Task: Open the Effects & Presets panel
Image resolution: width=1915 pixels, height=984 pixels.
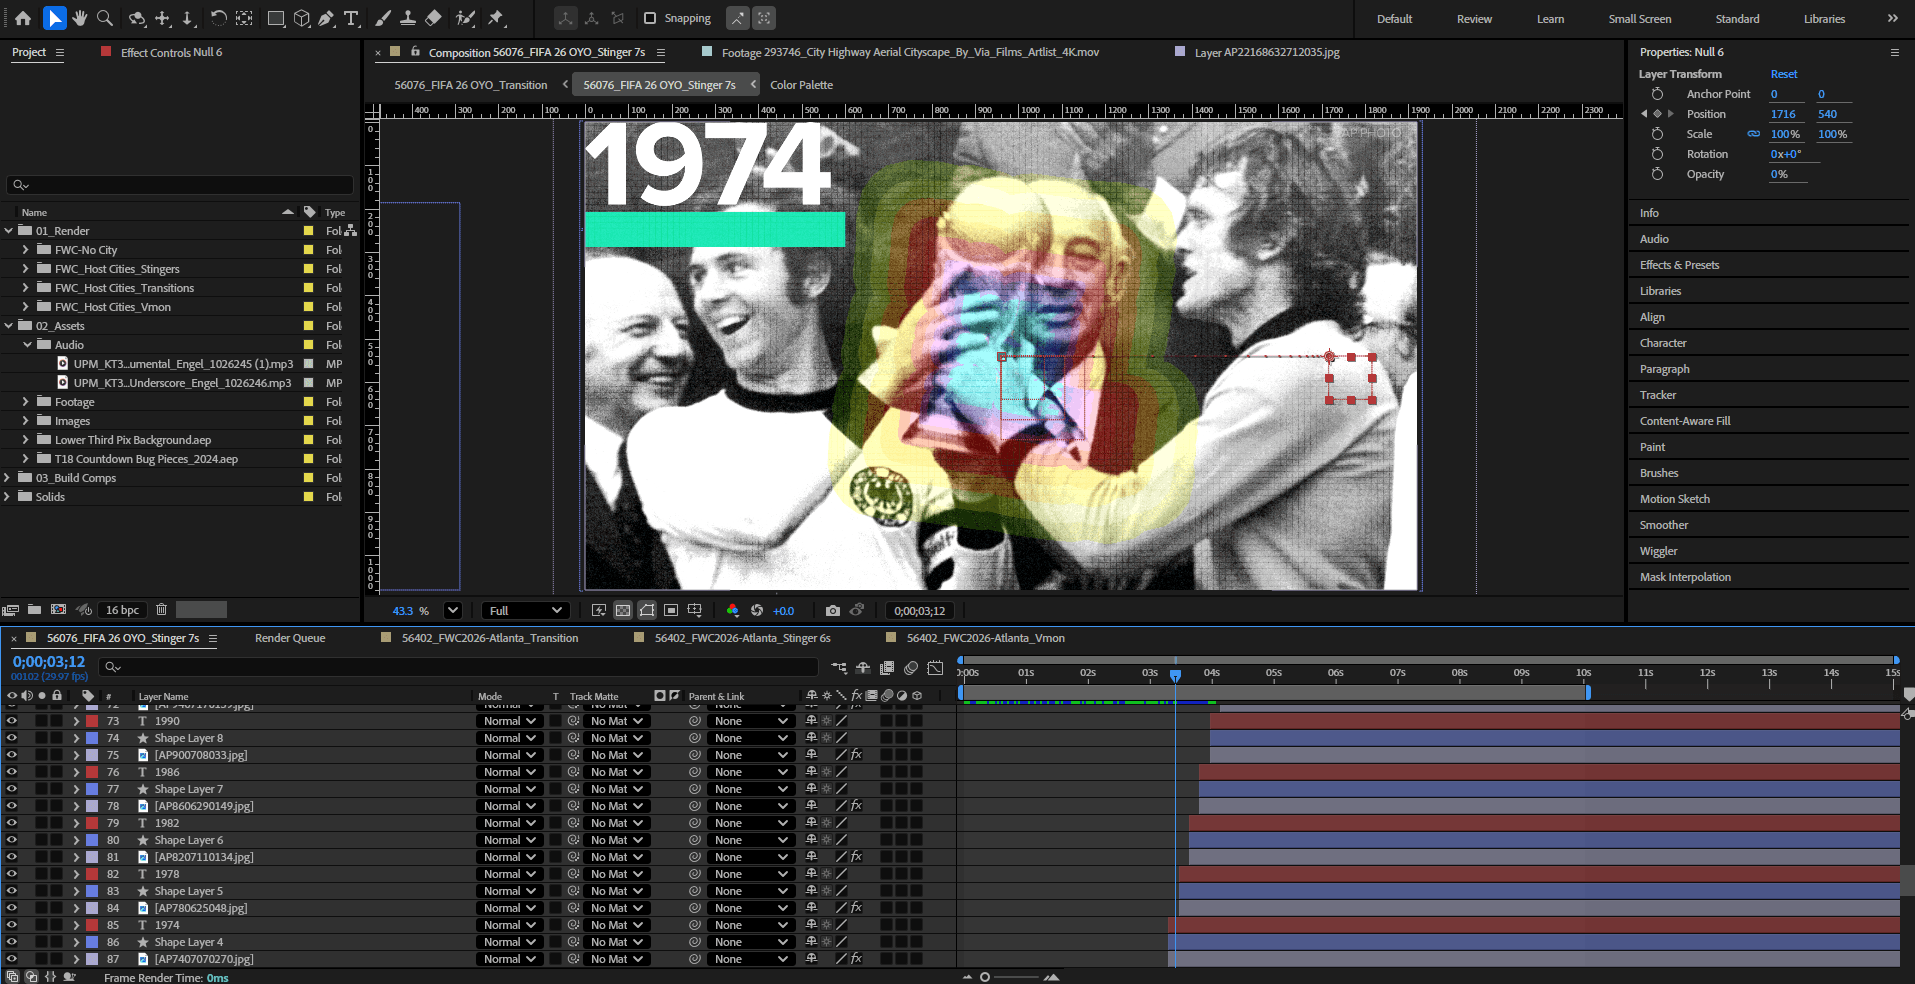Action: click(x=1679, y=265)
